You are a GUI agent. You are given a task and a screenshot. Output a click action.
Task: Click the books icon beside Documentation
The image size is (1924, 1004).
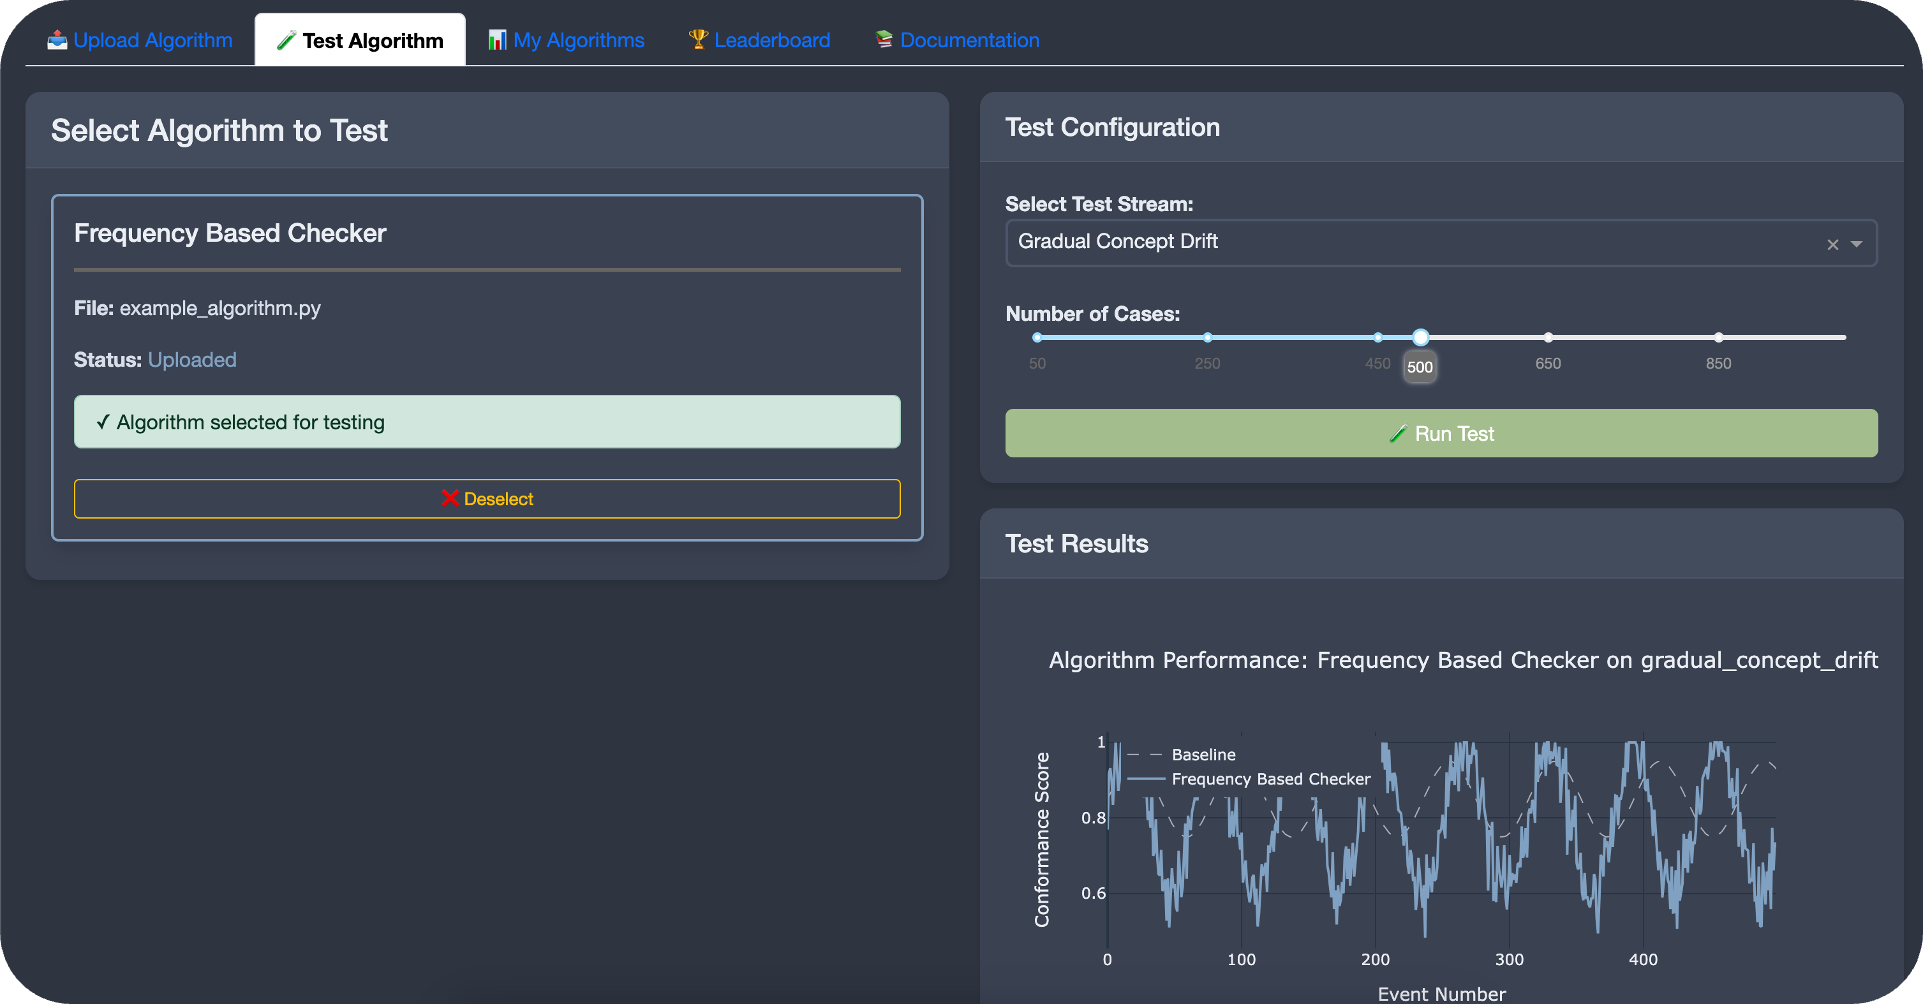click(884, 40)
